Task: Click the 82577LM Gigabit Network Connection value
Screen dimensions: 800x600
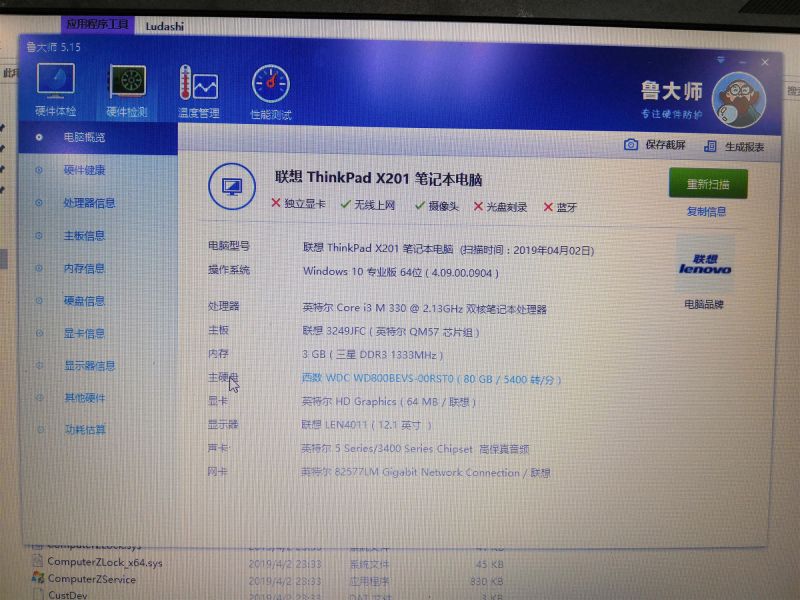Action: (x=426, y=472)
